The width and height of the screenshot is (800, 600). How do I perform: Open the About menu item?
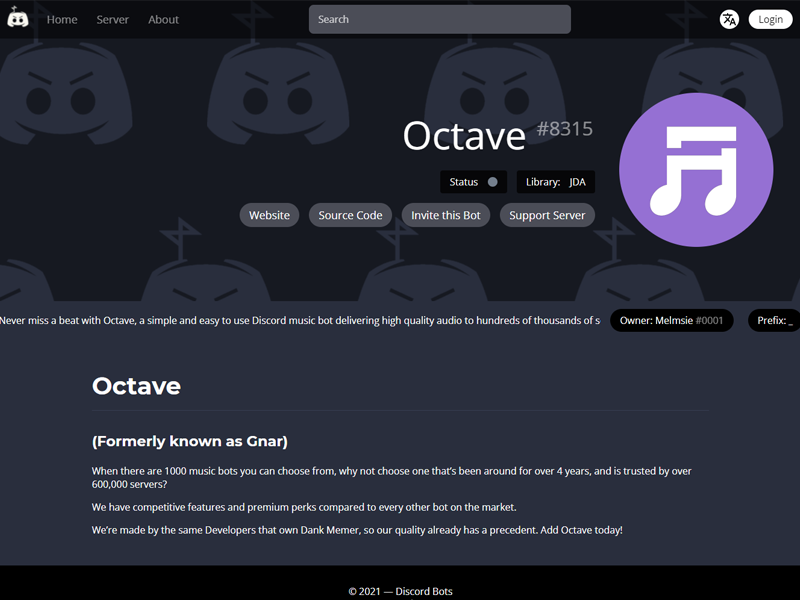[163, 19]
